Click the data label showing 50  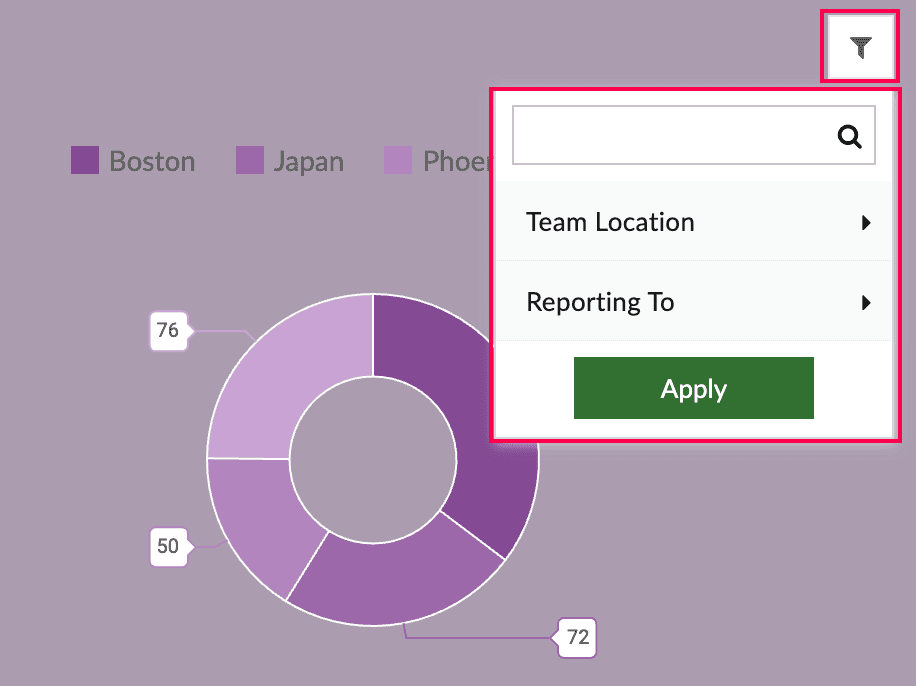coord(168,546)
